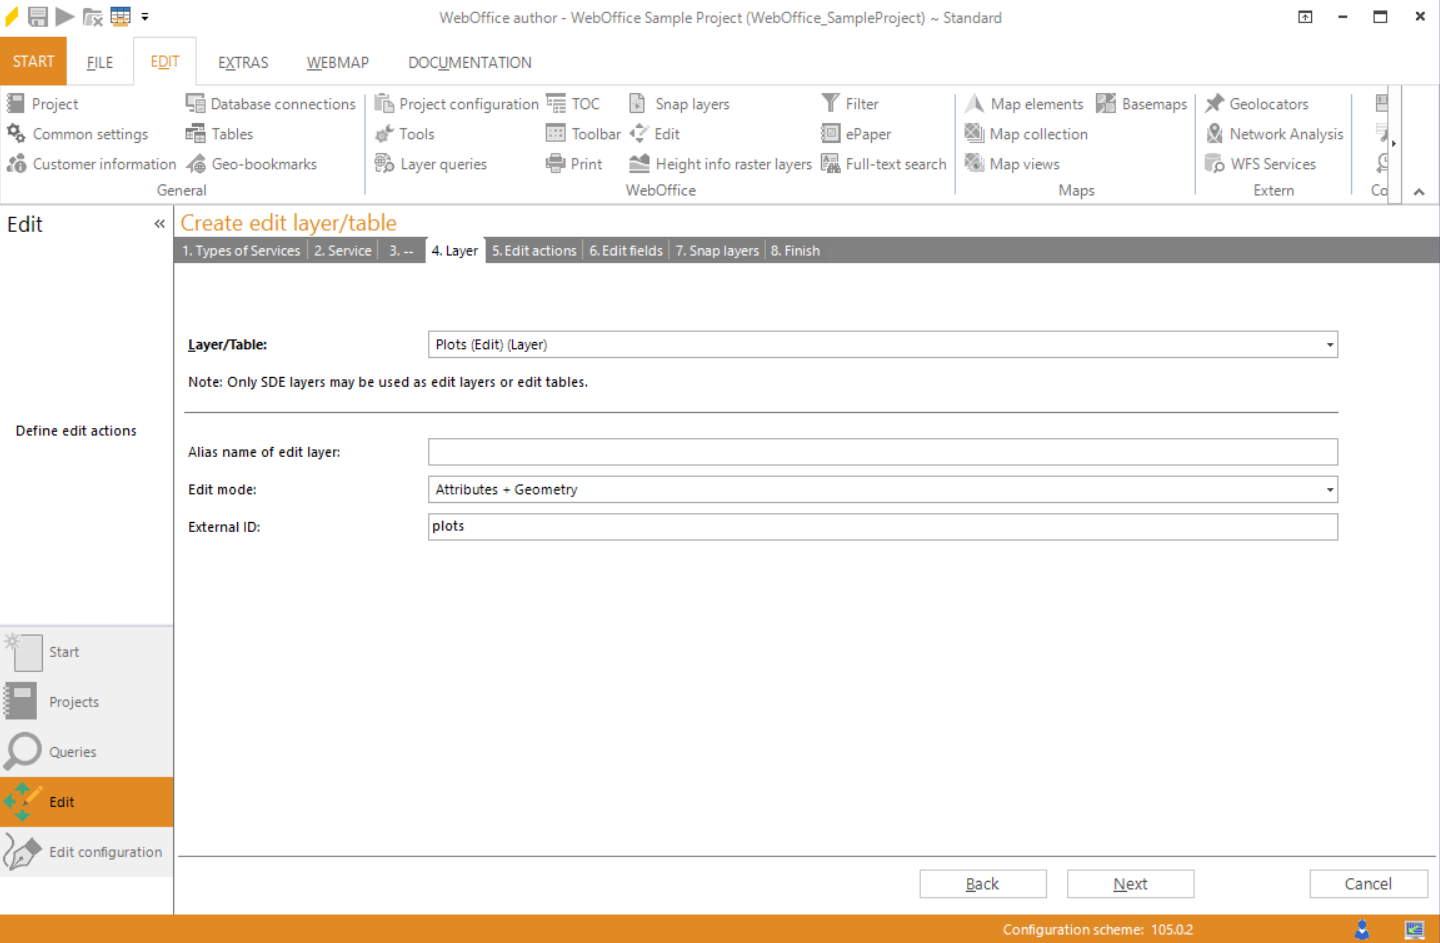Open the Basemaps configuration
The image size is (1440, 943).
point(1152,103)
